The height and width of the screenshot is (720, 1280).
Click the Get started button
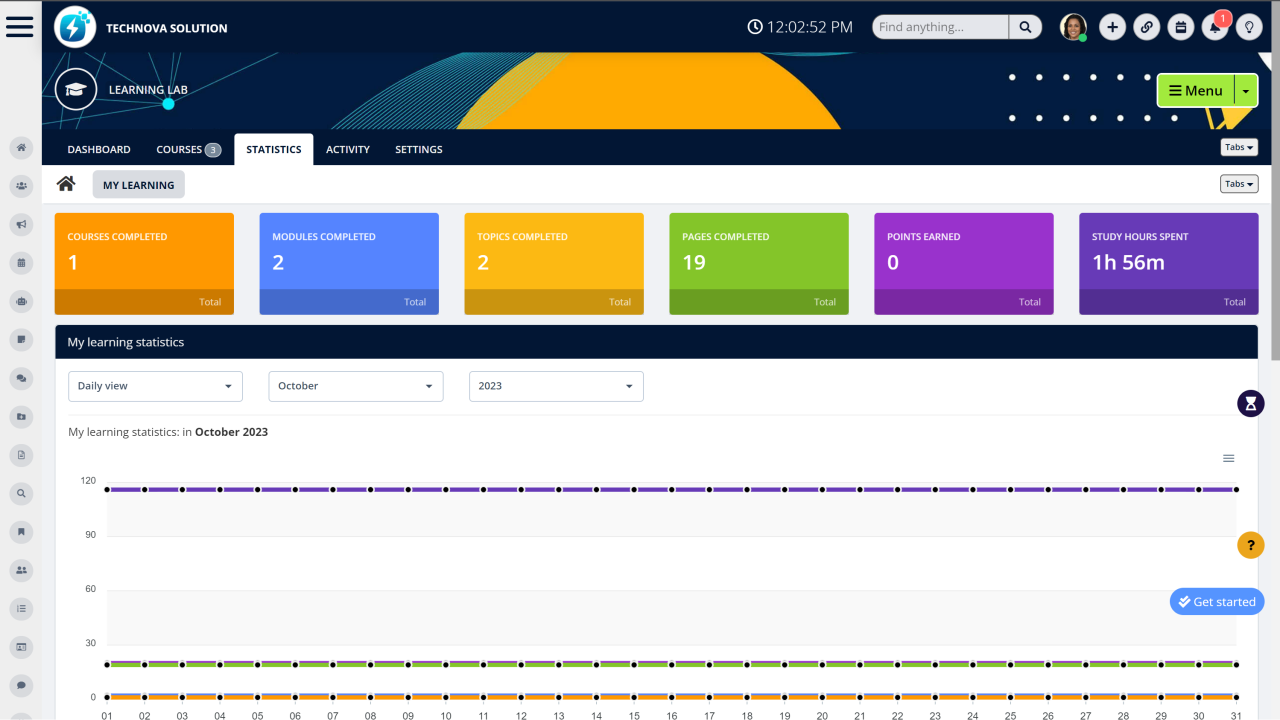pos(1217,601)
